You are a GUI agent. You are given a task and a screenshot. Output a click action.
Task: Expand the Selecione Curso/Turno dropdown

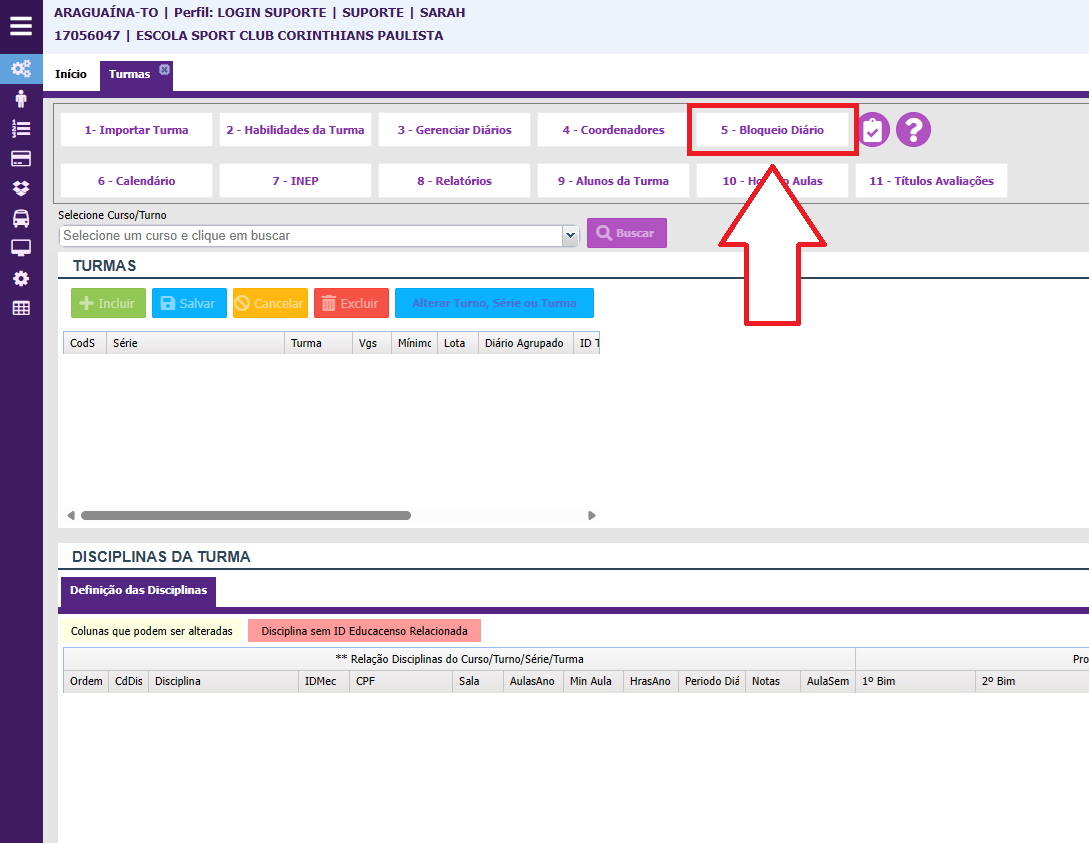pos(570,236)
